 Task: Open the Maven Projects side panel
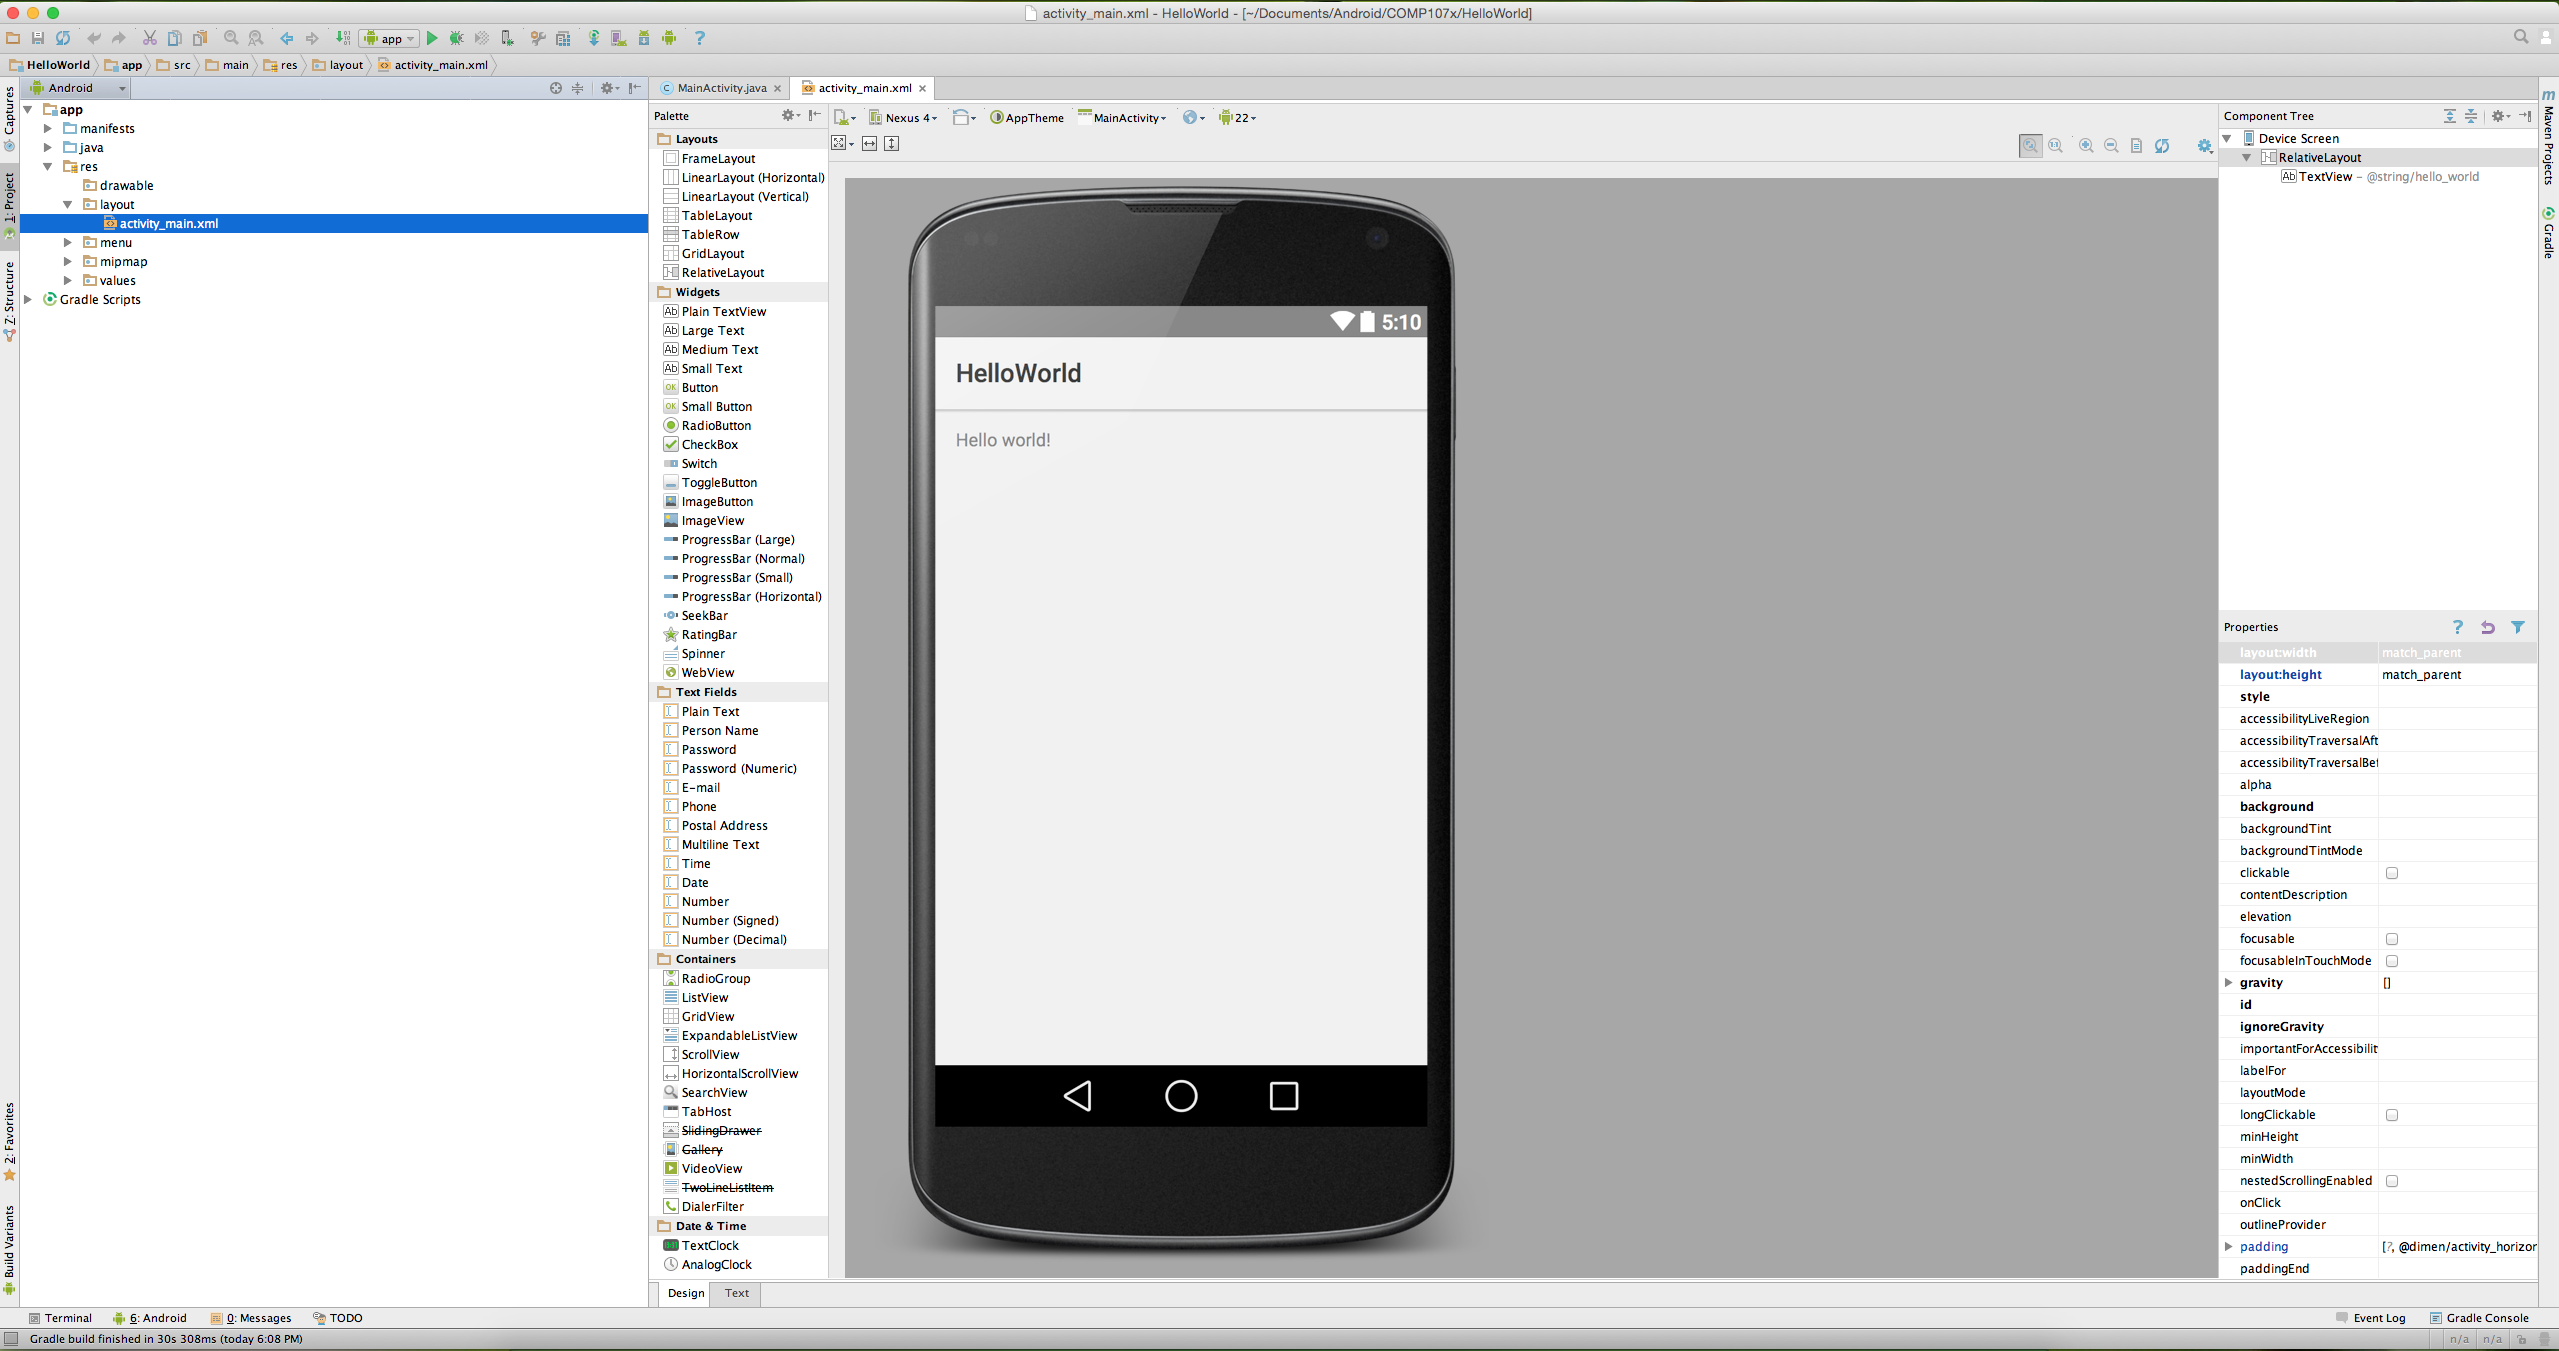2549,136
